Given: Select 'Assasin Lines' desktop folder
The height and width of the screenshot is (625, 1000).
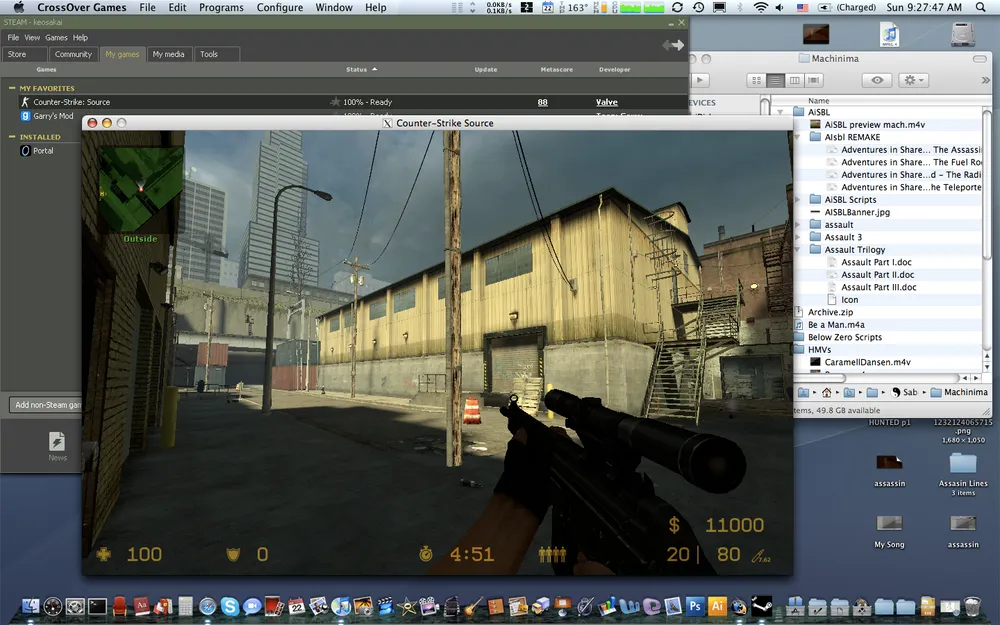Looking at the screenshot, I should click(962, 473).
